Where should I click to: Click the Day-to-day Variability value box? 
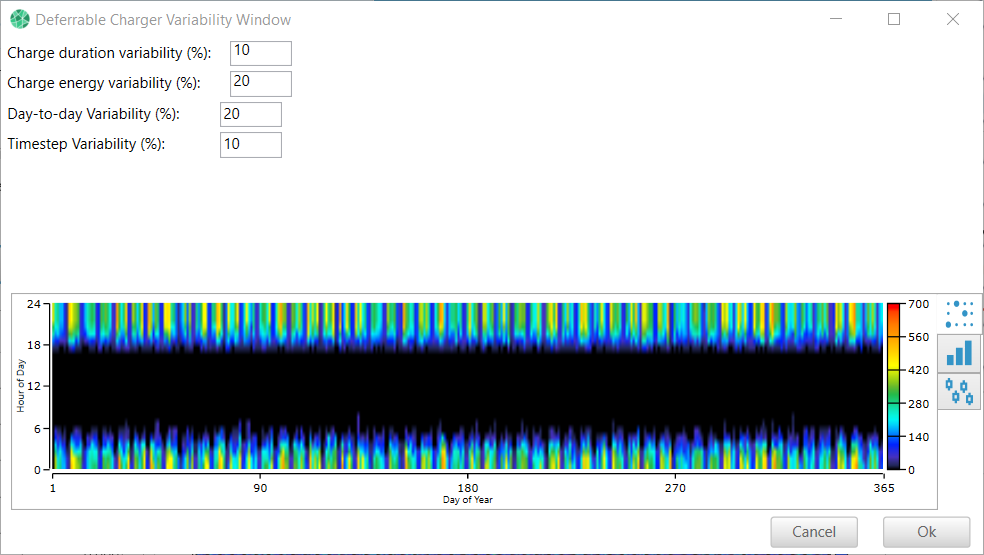[x=250, y=114]
